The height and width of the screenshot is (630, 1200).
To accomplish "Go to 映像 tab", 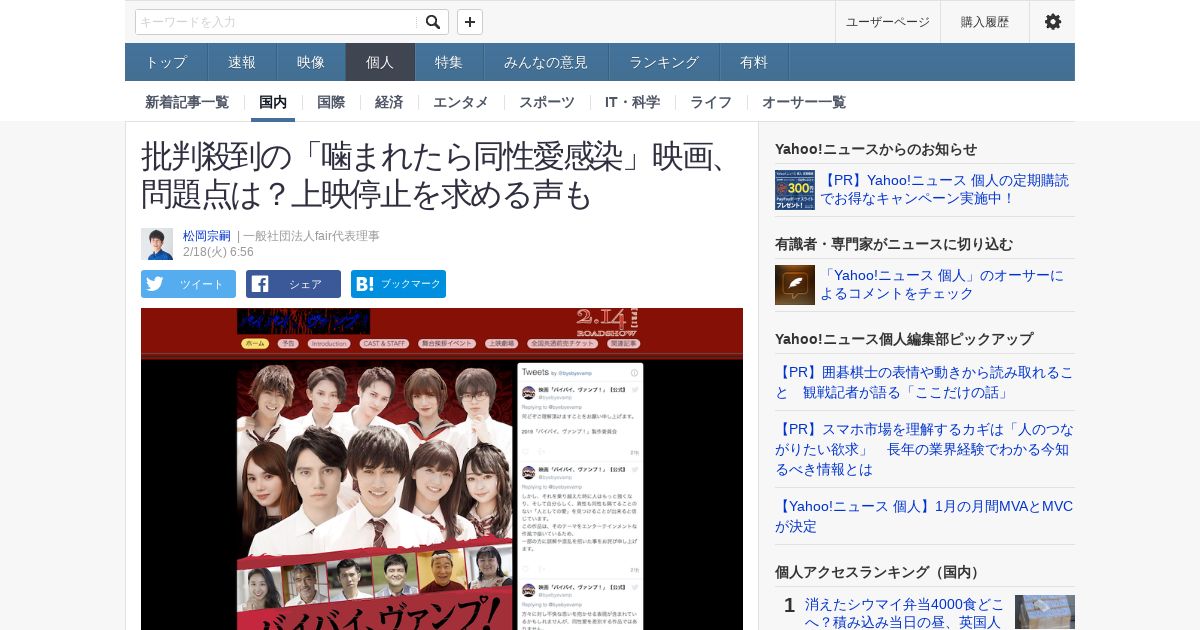I will point(311,62).
